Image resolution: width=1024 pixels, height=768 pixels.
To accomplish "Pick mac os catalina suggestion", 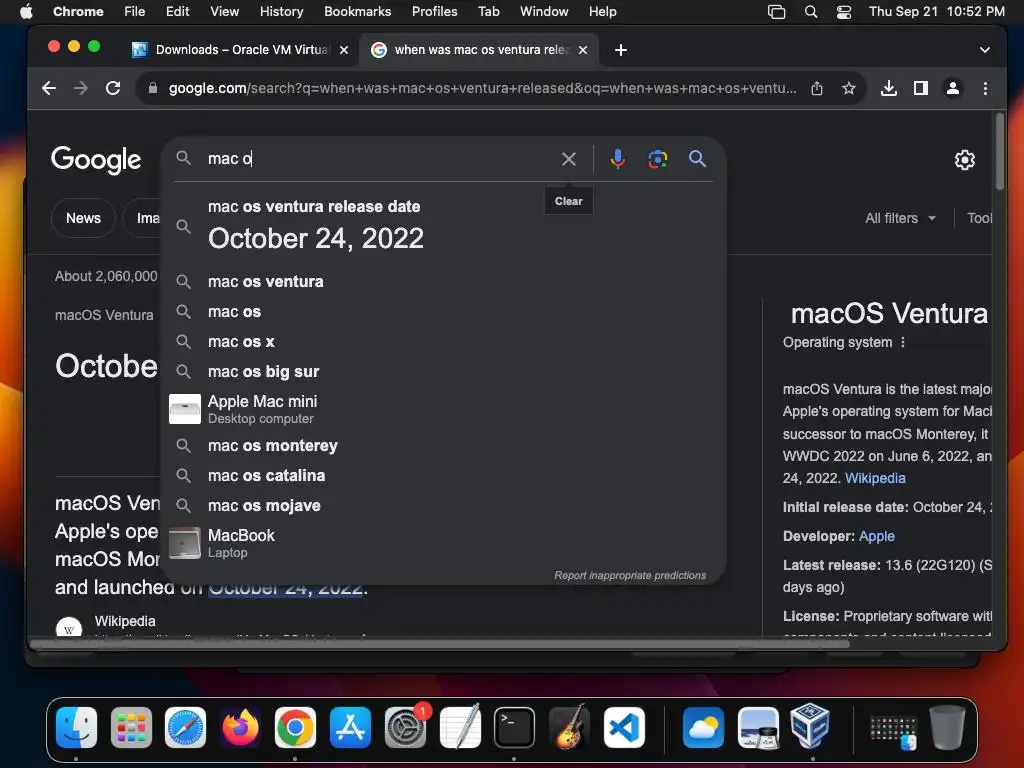I will click(x=444, y=475).
